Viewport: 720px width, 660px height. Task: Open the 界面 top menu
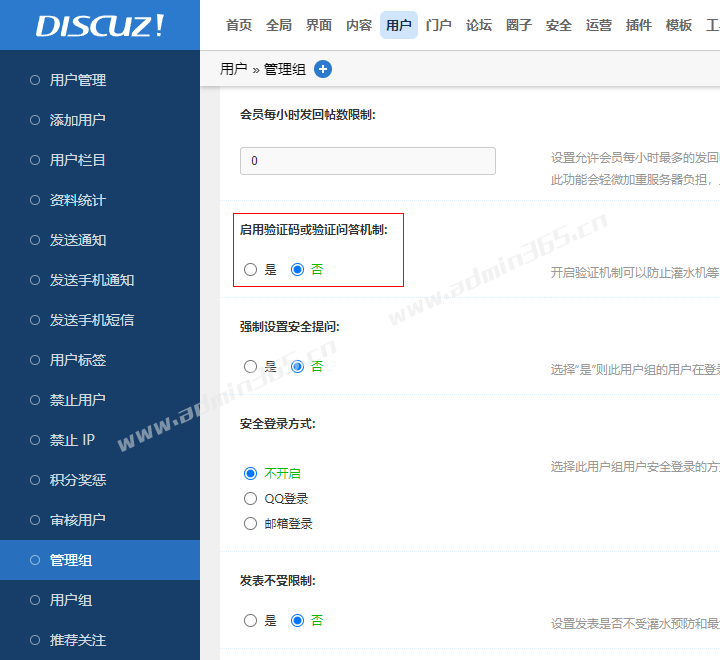click(x=319, y=25)
